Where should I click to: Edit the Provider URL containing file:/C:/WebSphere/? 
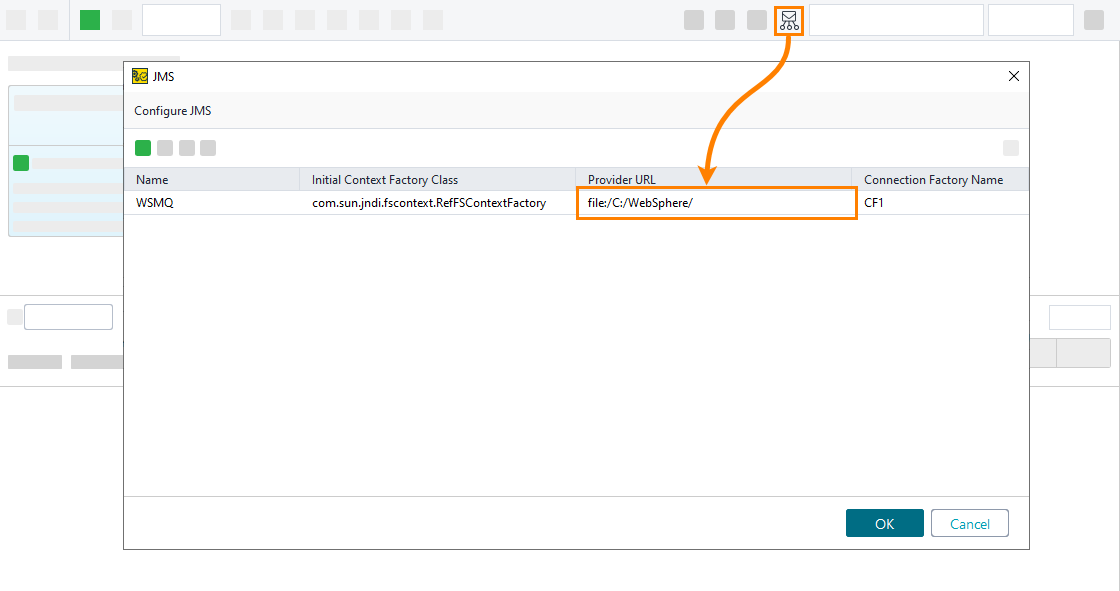tap(716, 202)
